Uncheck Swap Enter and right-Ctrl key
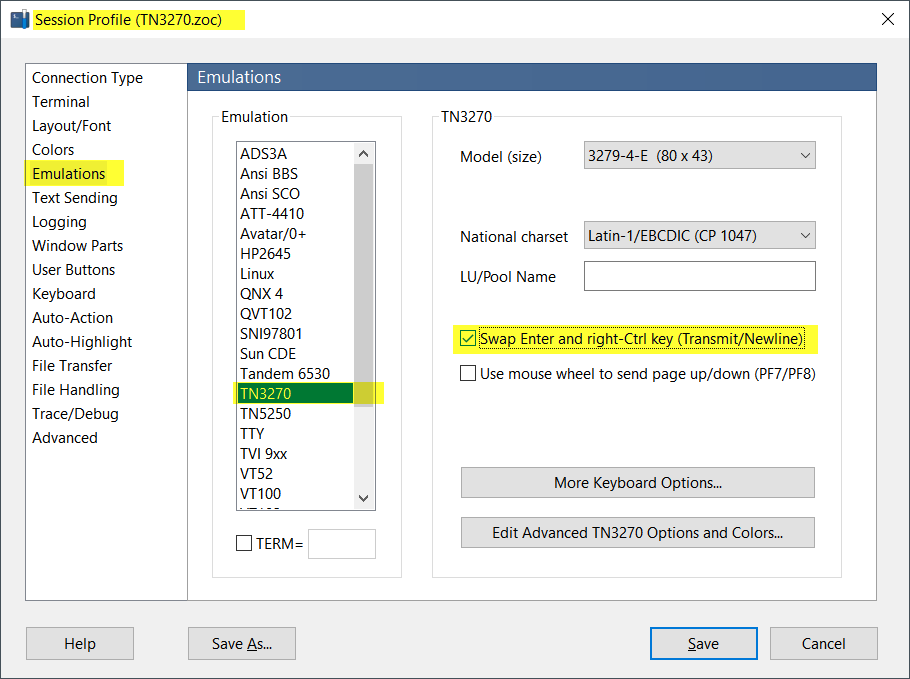Image resolution: width=910 pixels, height=679 pixels. [x=468, y=338]
